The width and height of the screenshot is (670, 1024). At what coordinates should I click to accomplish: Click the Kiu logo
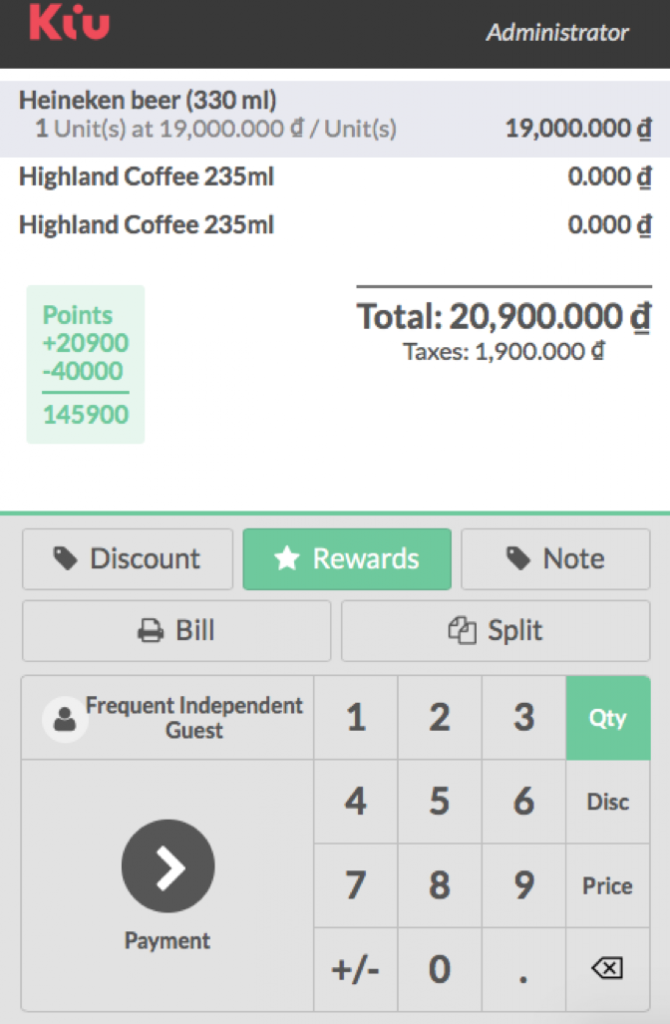pyautogui.click(x=69, y=22)
